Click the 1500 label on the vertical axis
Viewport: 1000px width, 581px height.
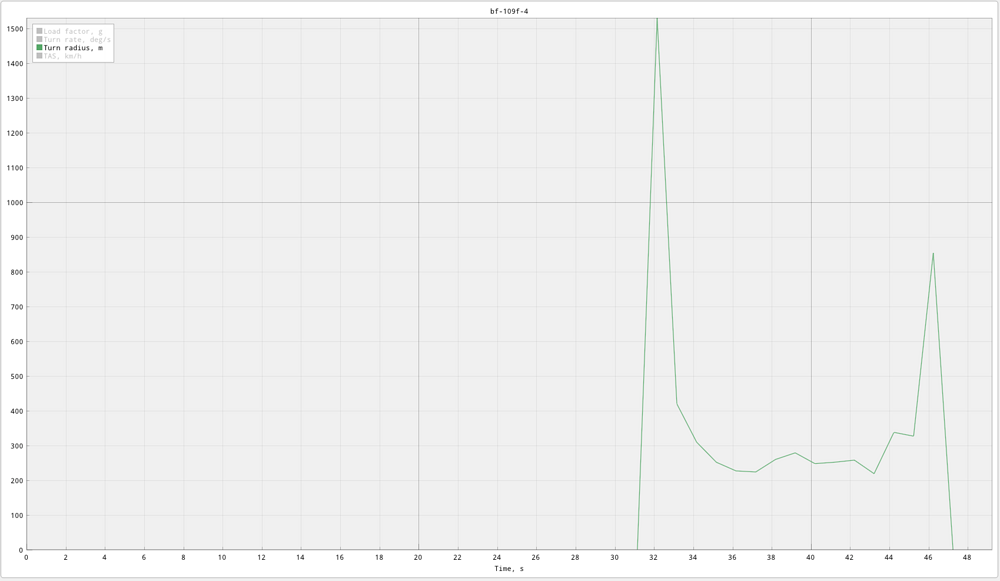pyautogui.click(x=14, y=29)
